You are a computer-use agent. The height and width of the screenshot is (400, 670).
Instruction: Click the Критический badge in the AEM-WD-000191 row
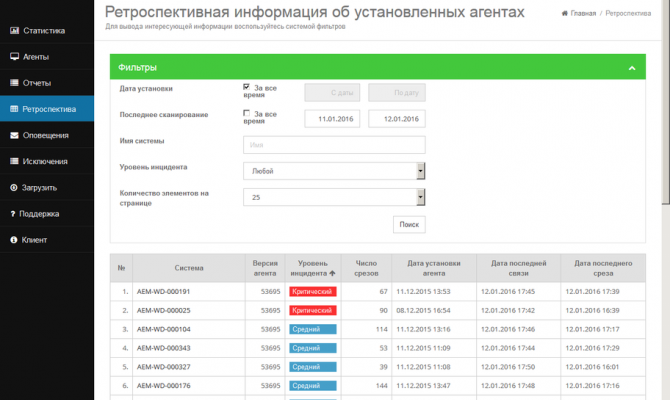pyautogui.click(x=313, y=291)
